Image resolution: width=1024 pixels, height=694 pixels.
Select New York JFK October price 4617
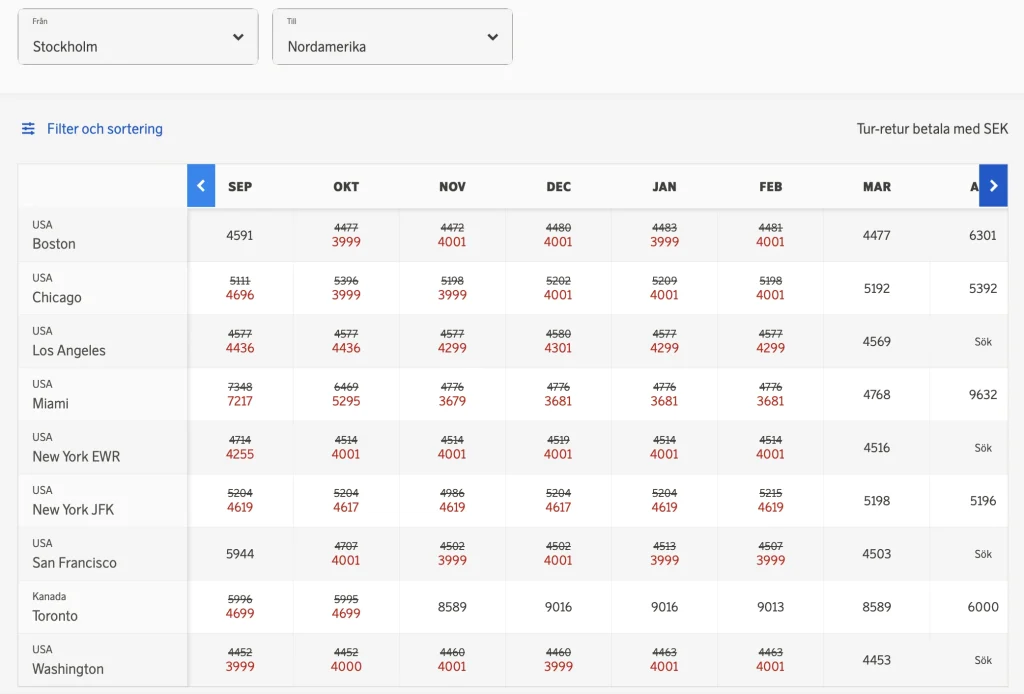[x=346, y=507]
